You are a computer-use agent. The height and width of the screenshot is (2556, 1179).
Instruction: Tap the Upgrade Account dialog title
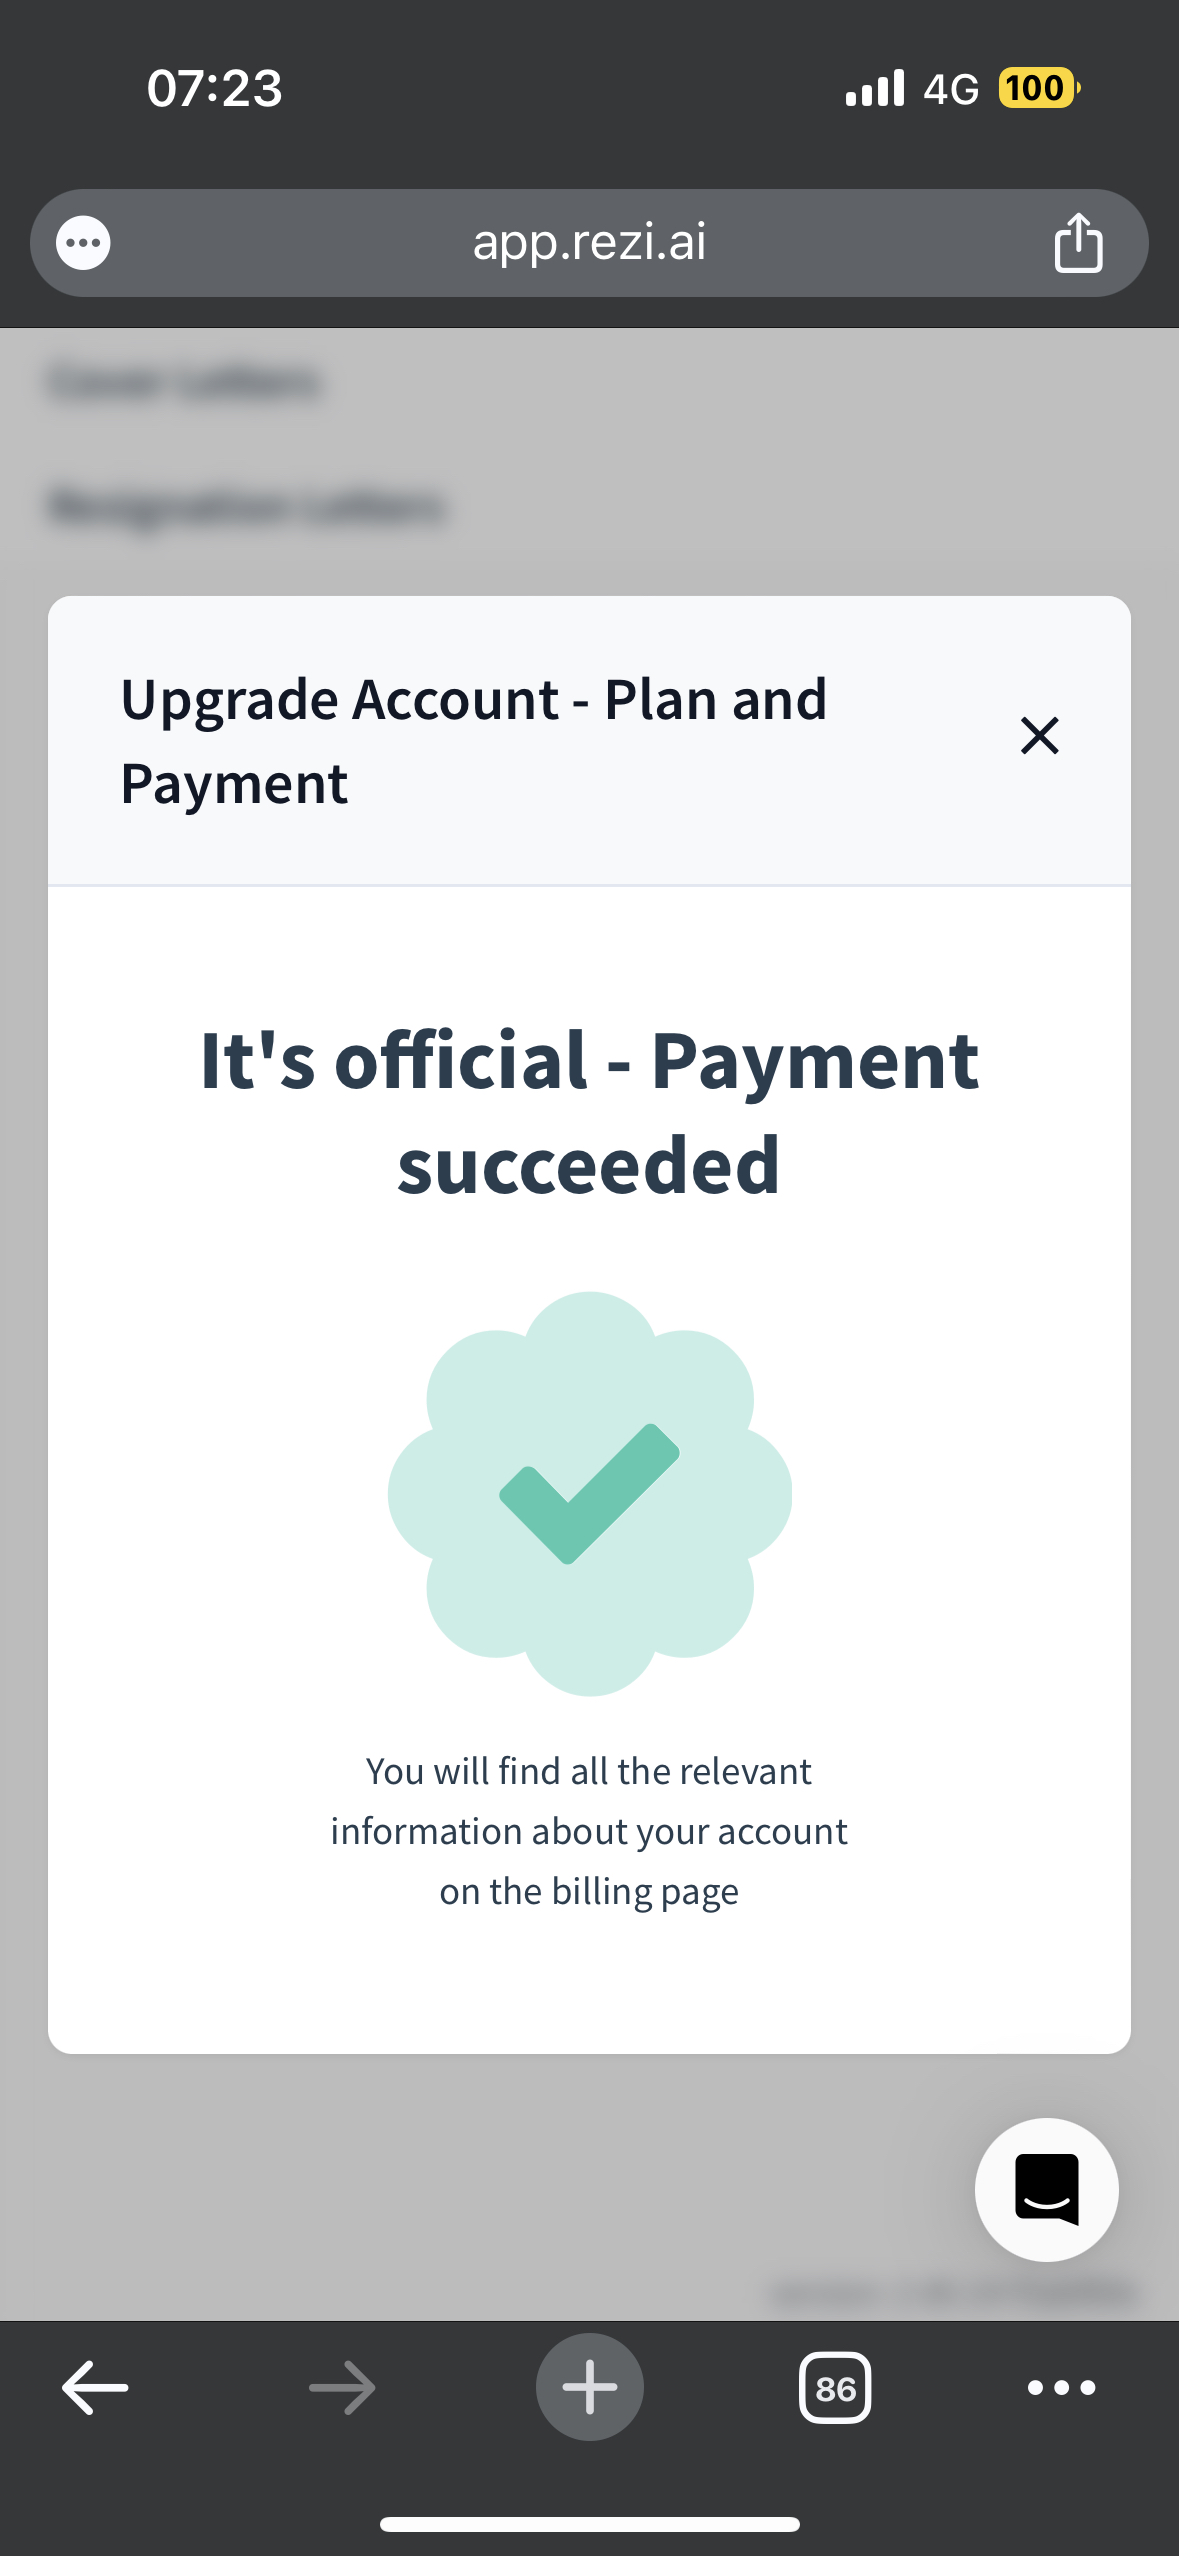pyautogui.click(x=474, y=740)
